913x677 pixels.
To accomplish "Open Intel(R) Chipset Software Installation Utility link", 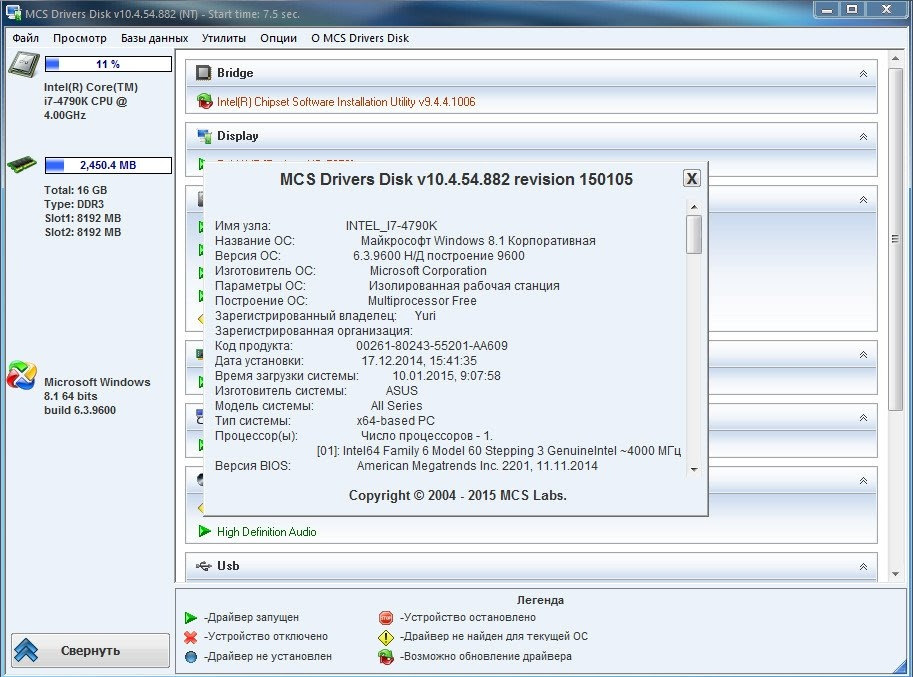I will coord(346,102).
